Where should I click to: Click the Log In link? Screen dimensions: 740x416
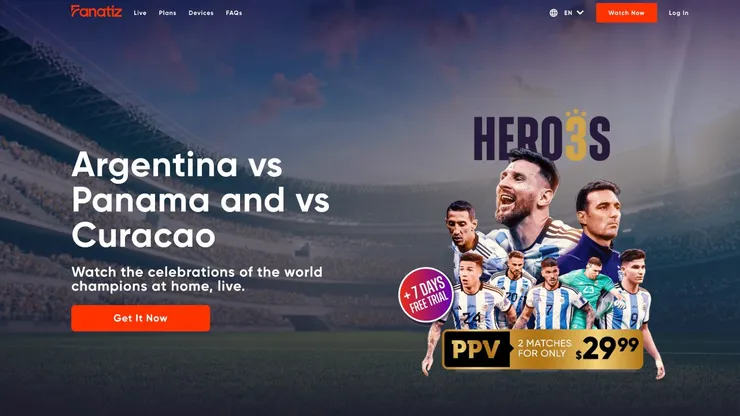point(678,13)
